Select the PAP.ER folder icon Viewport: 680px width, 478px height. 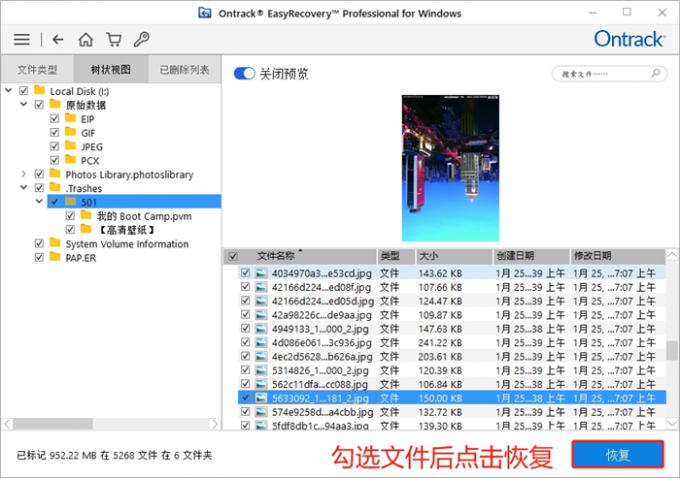tap(55, 257)
